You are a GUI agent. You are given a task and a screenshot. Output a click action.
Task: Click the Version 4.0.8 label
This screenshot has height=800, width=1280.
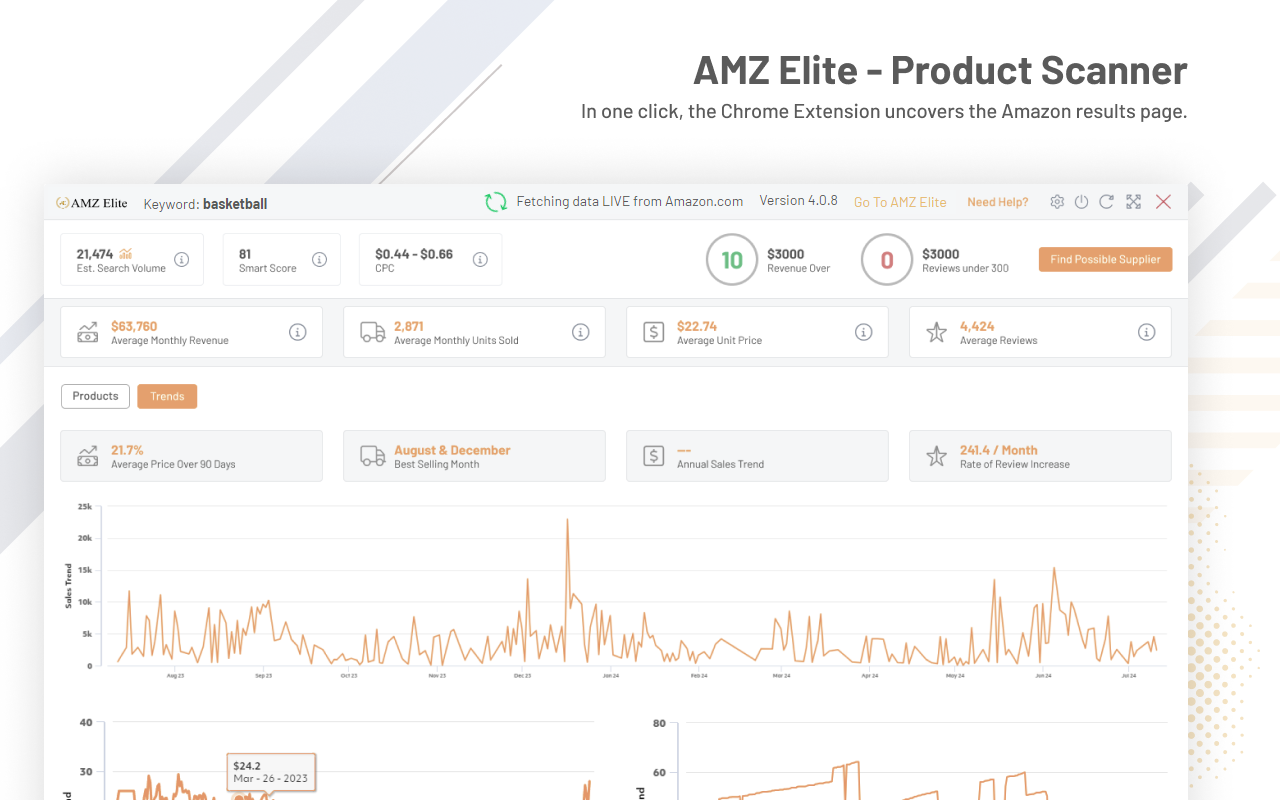point(798,201)
